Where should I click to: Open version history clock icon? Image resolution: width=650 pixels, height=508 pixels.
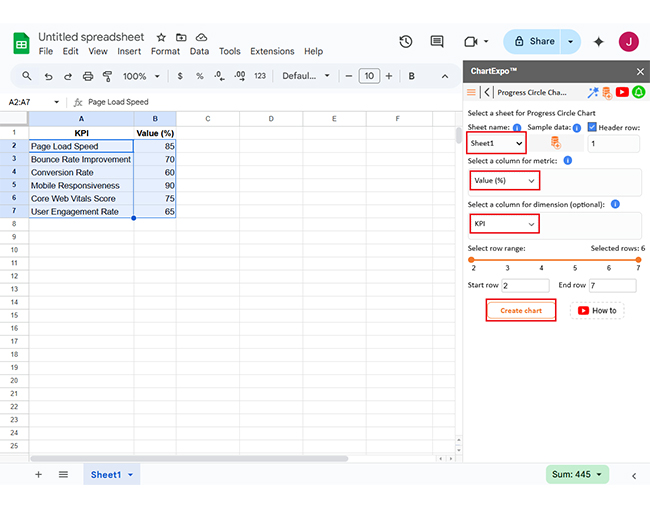405,41
